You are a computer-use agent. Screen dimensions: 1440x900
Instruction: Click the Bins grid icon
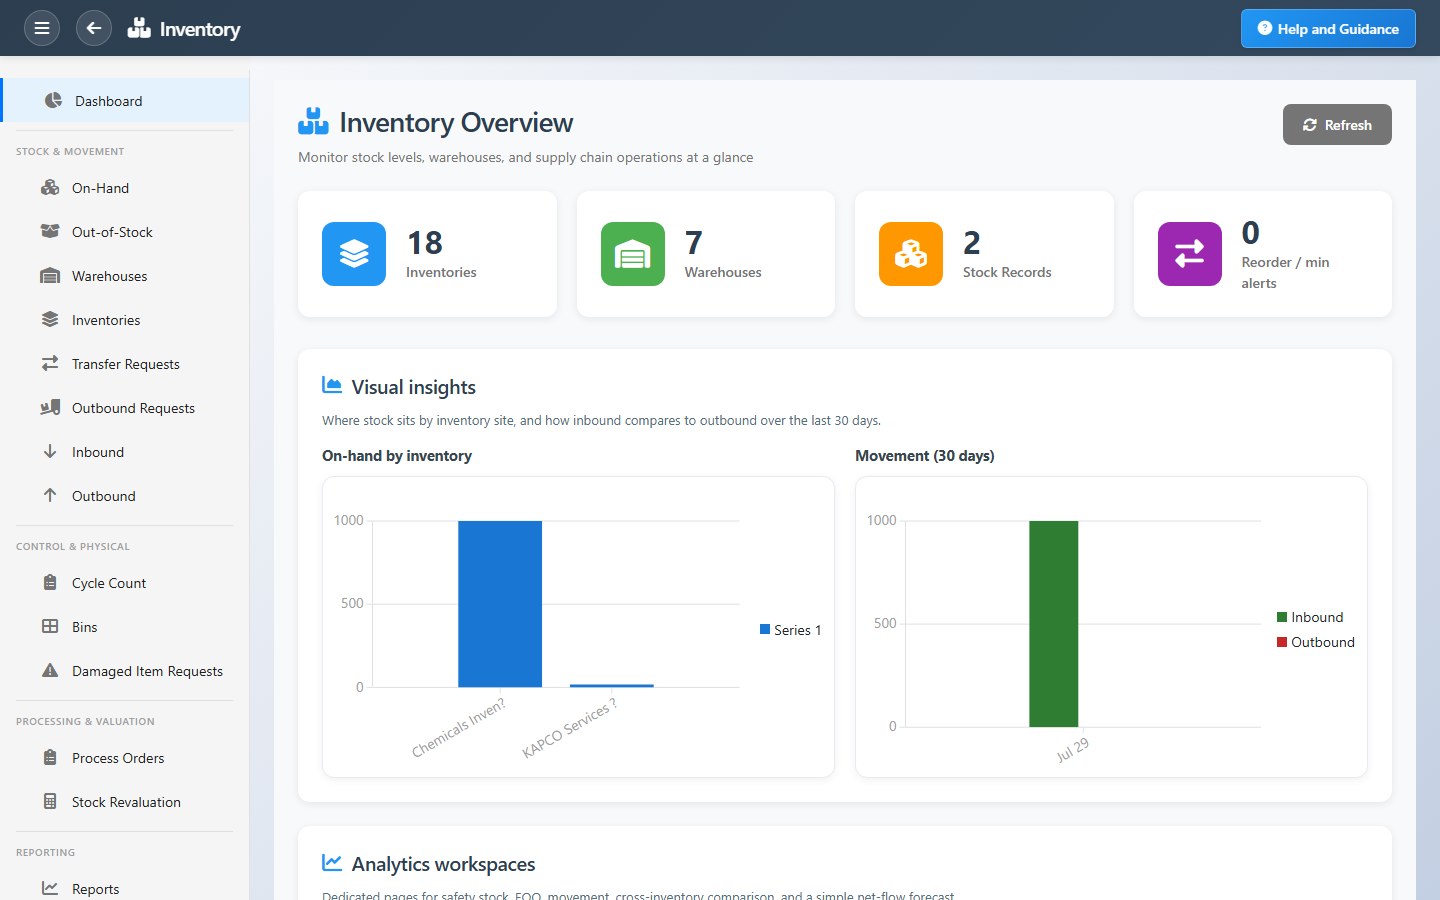point(50,626)
